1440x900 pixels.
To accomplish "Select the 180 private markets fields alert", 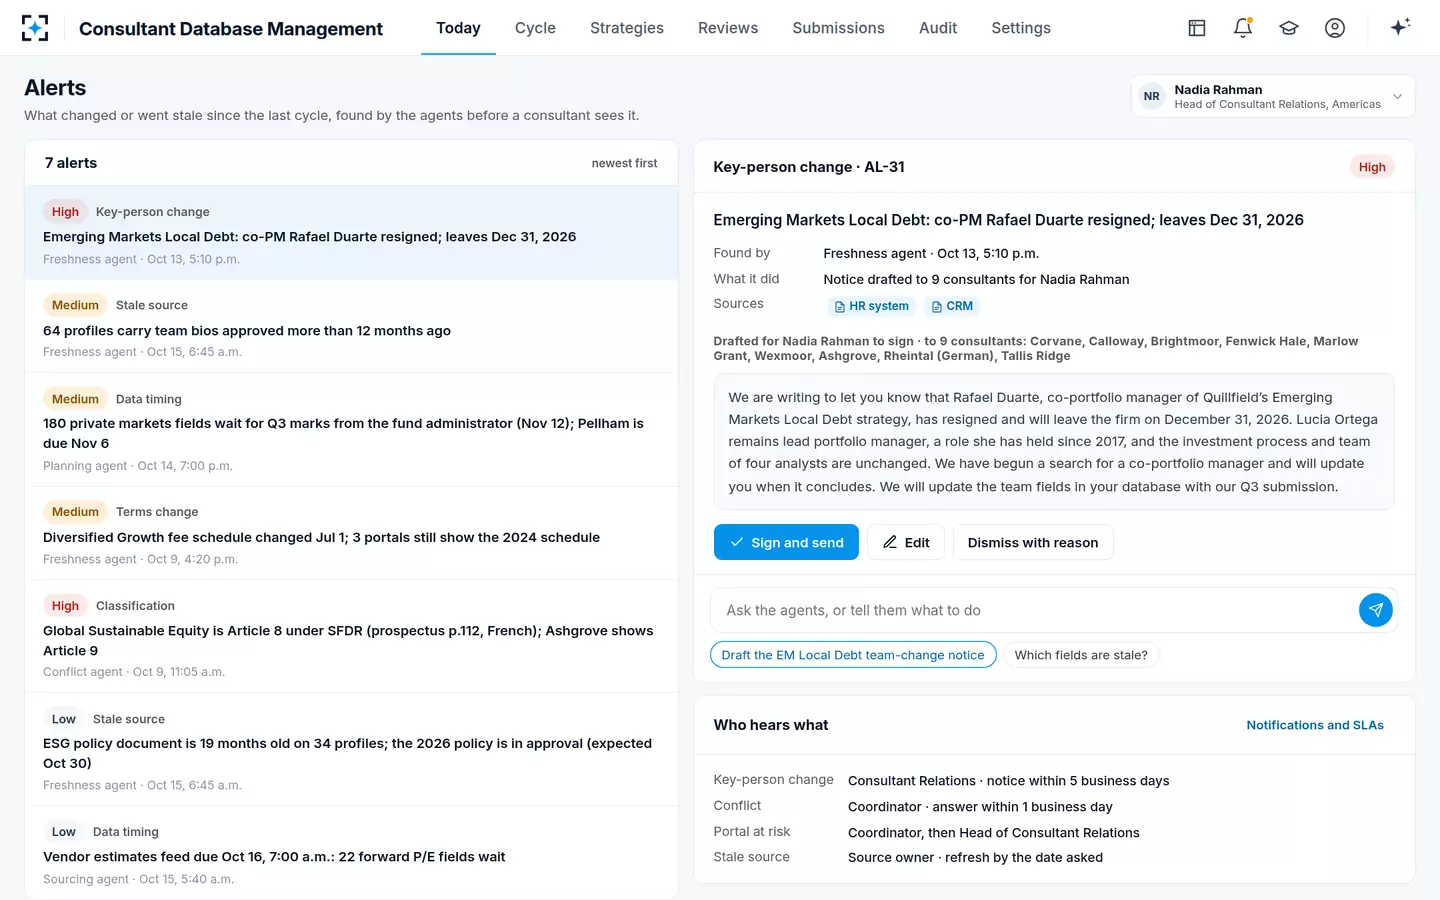I will (x=351, y=430).
